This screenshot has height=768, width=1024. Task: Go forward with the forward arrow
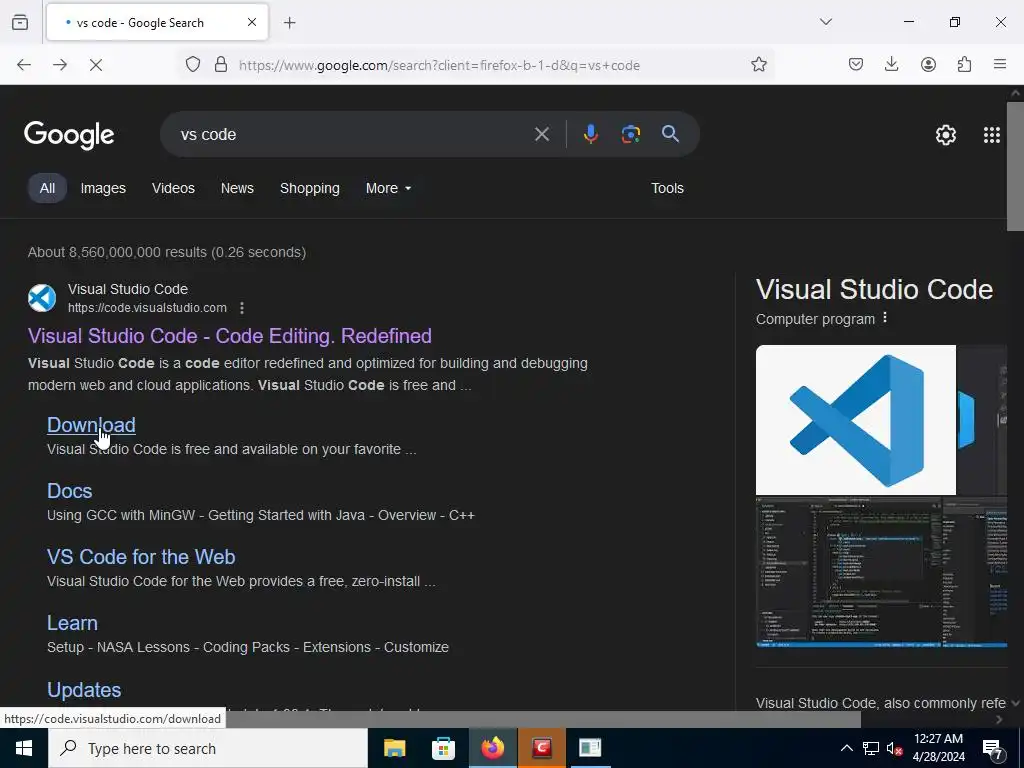coord(60,65)
